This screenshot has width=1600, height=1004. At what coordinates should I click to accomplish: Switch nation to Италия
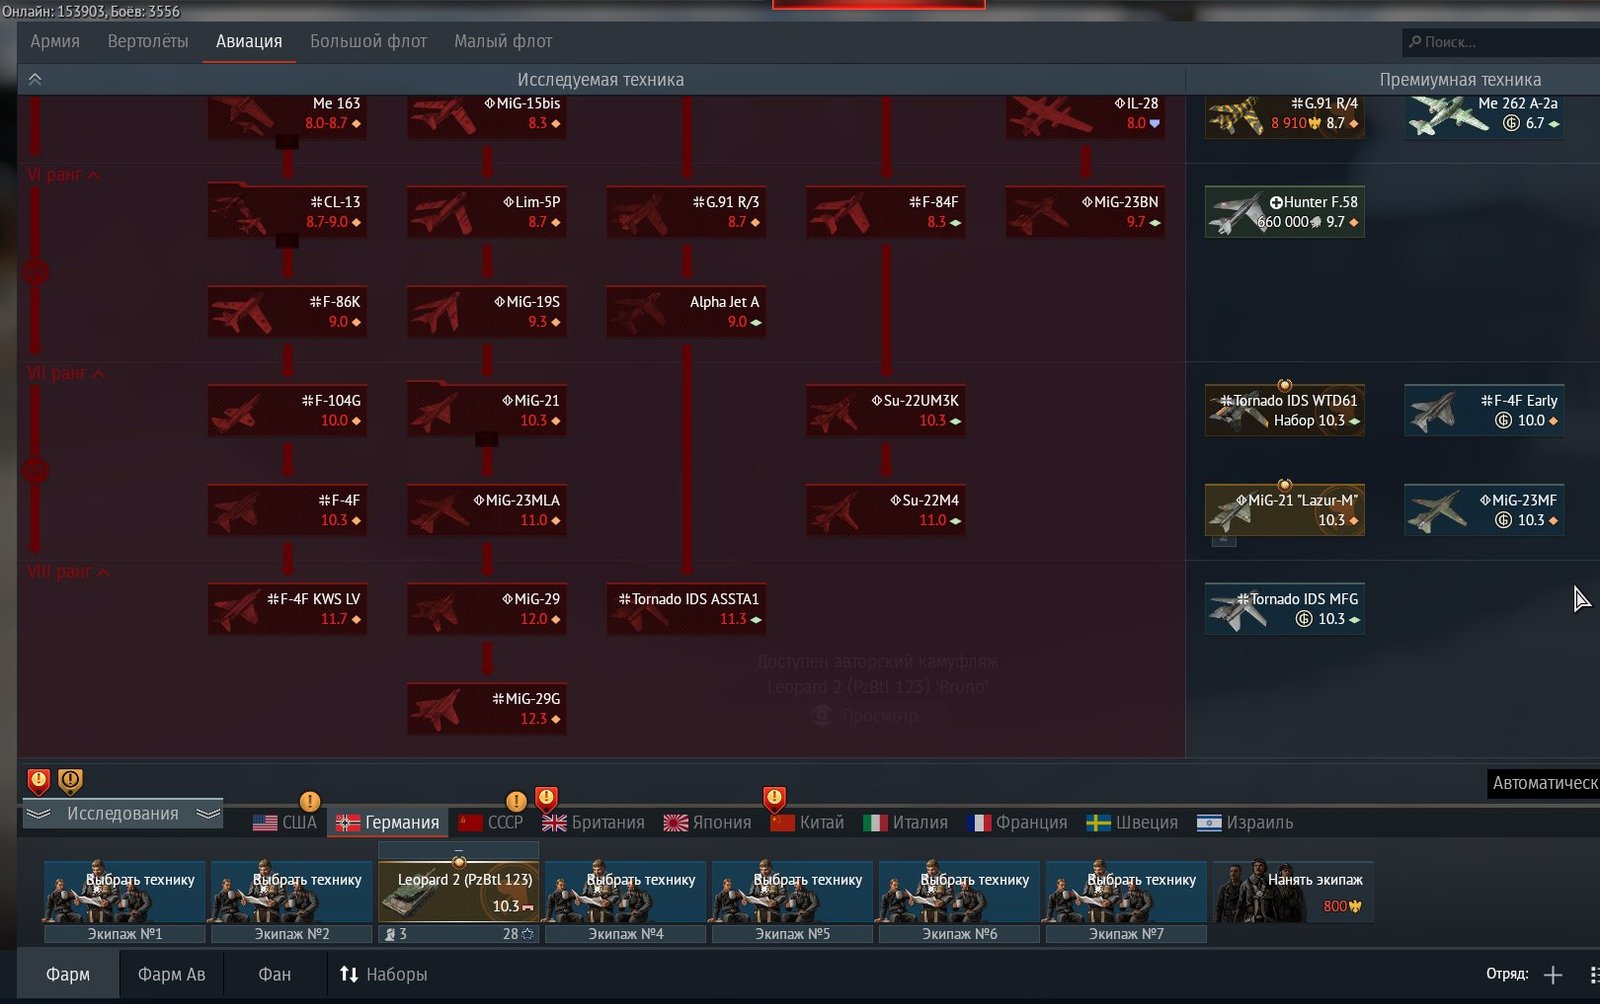click(905, 822)
